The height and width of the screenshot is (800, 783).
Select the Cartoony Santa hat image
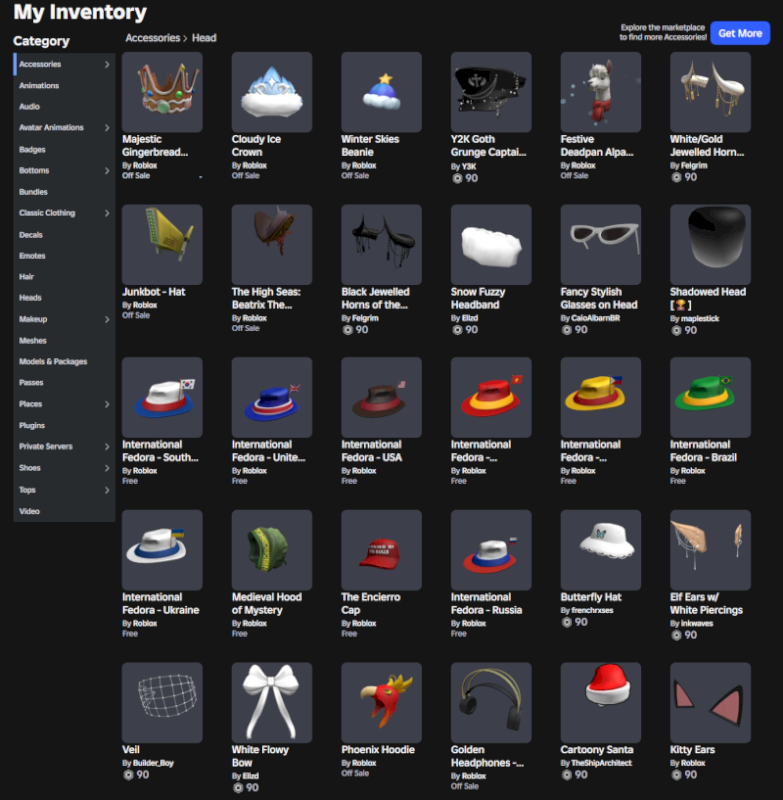pos(601,703)
